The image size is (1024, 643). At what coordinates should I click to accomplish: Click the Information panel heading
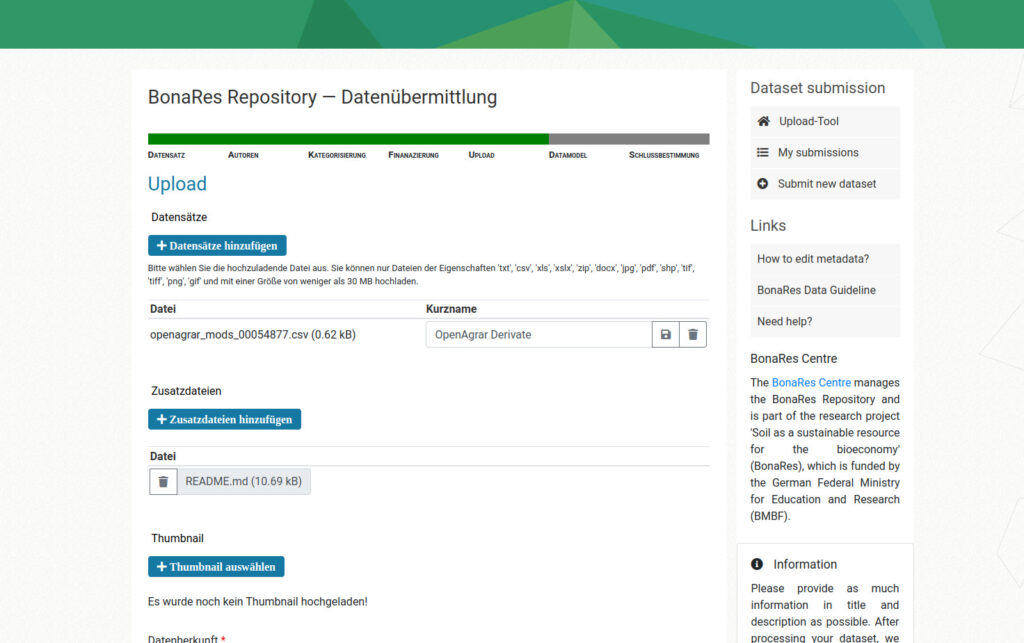(805, 564)
